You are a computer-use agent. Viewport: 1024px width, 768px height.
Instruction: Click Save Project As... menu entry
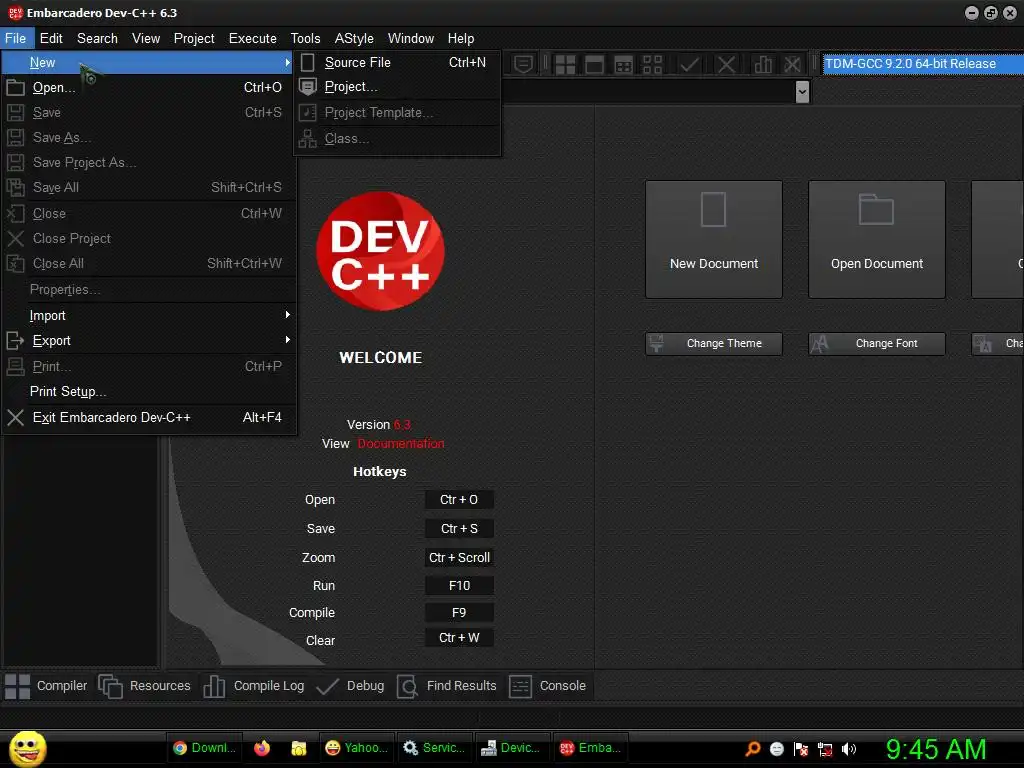[x=147, y=162]
